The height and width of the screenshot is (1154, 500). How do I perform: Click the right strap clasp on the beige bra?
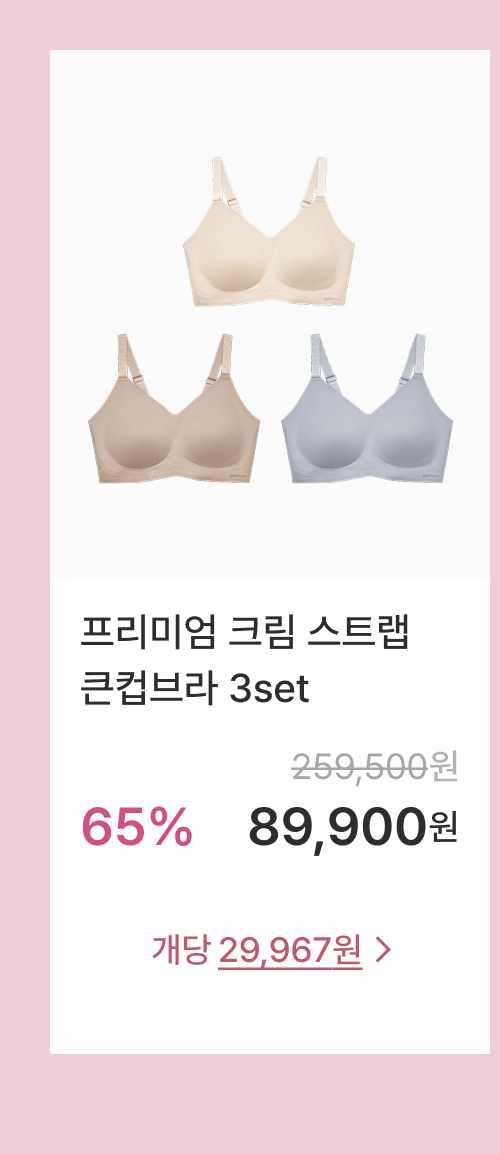[x=211, y=378]
